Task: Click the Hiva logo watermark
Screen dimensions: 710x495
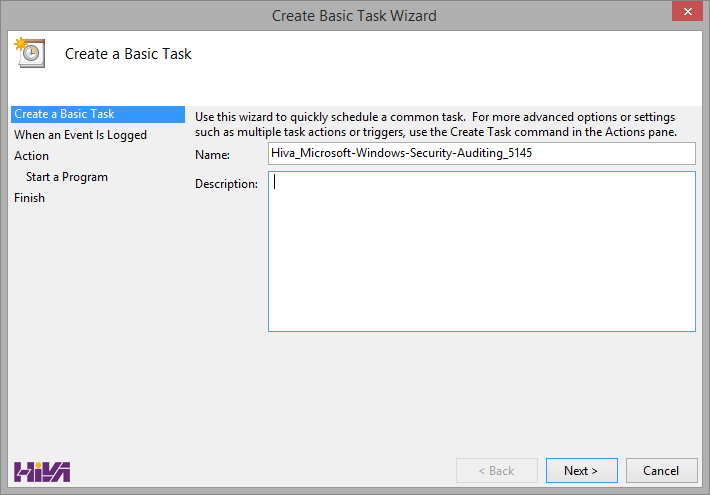Action: (42, 471)
